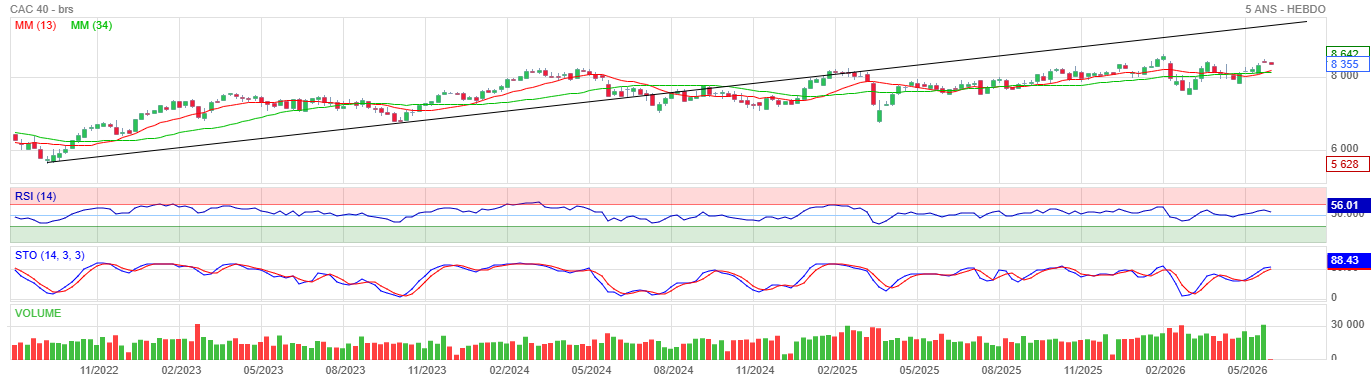Click the 02/2026 date axis label

tap(1165, 369)
